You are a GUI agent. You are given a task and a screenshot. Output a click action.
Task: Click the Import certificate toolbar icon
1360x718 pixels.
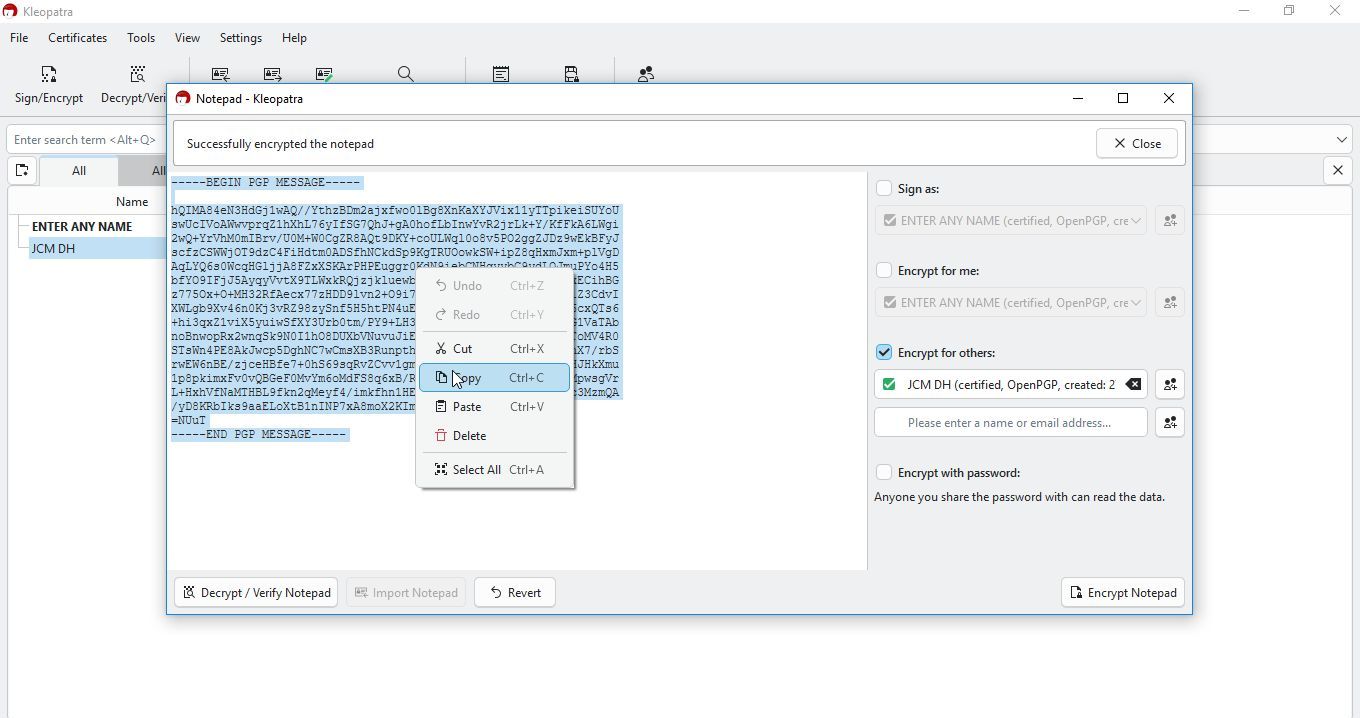[221, 74]
